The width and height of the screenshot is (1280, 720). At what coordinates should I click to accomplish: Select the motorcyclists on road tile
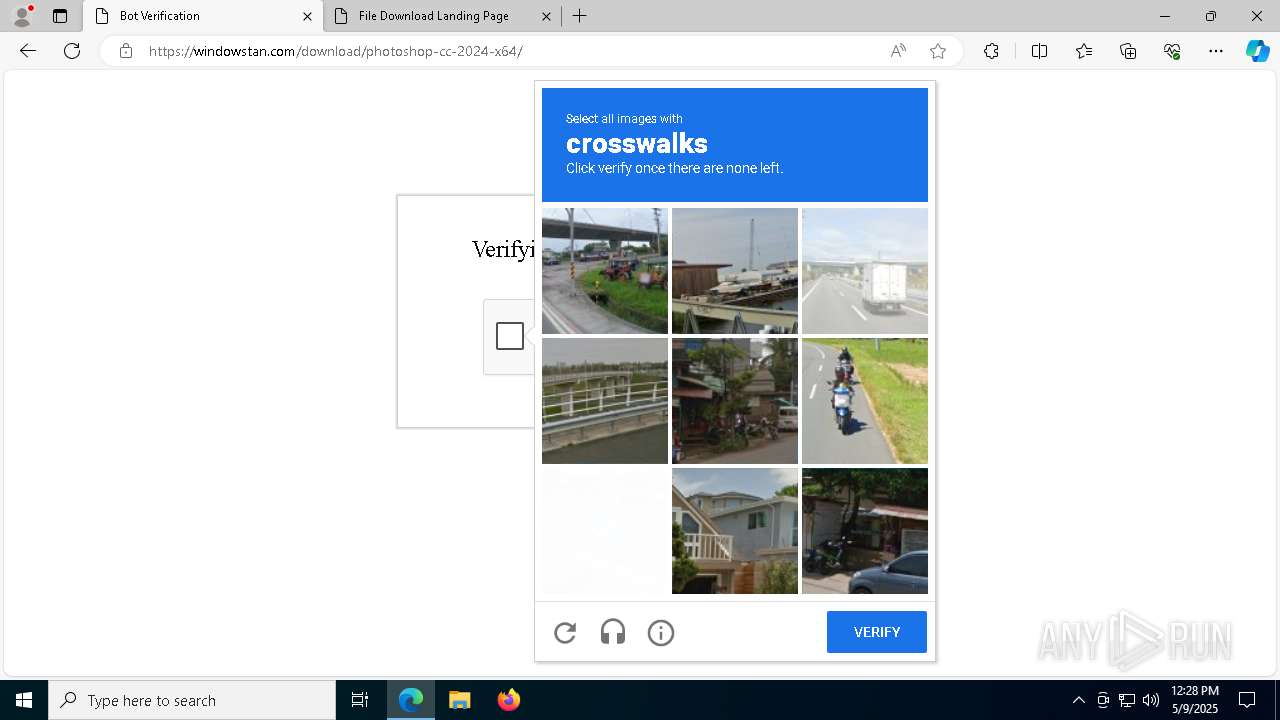[x=865, y=401]
